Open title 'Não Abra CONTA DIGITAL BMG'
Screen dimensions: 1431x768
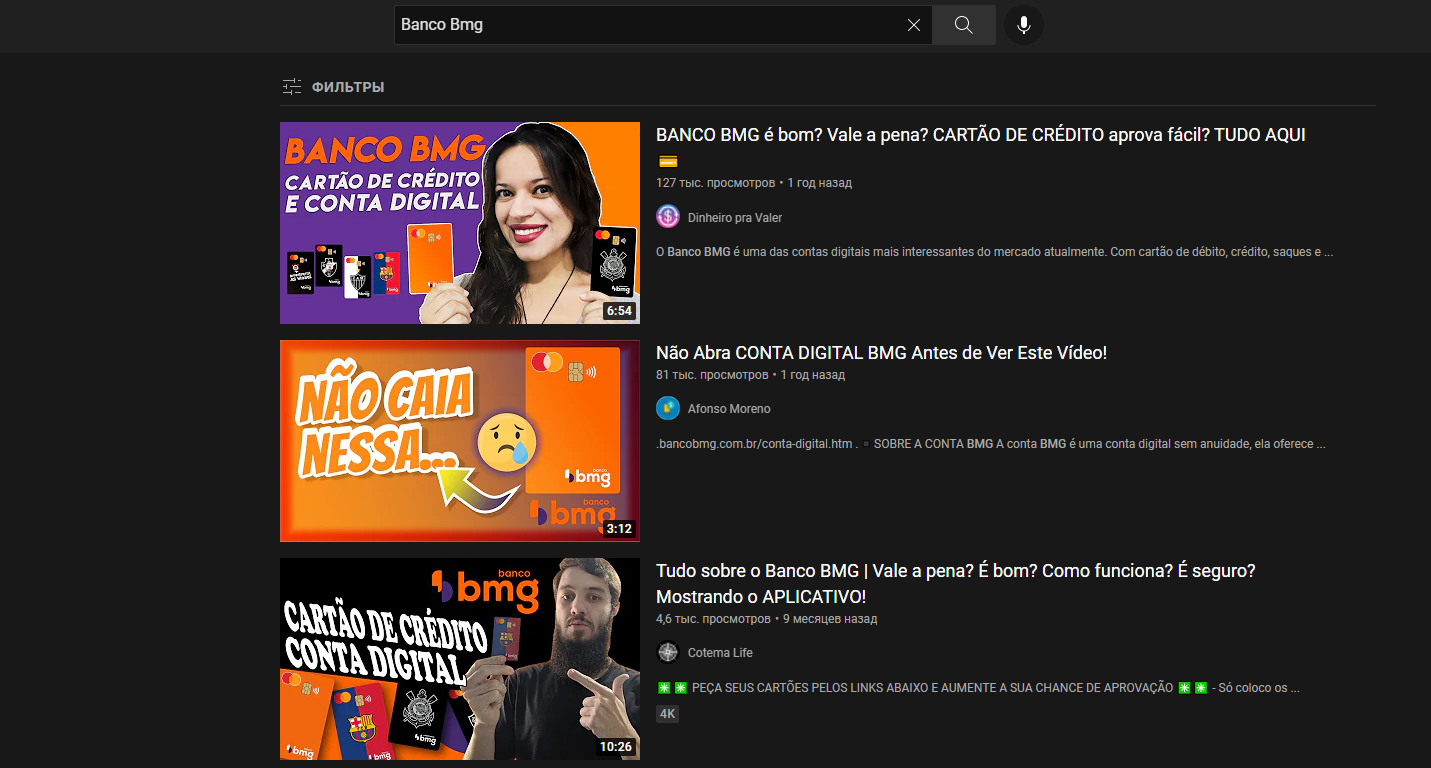pos(881,353)
